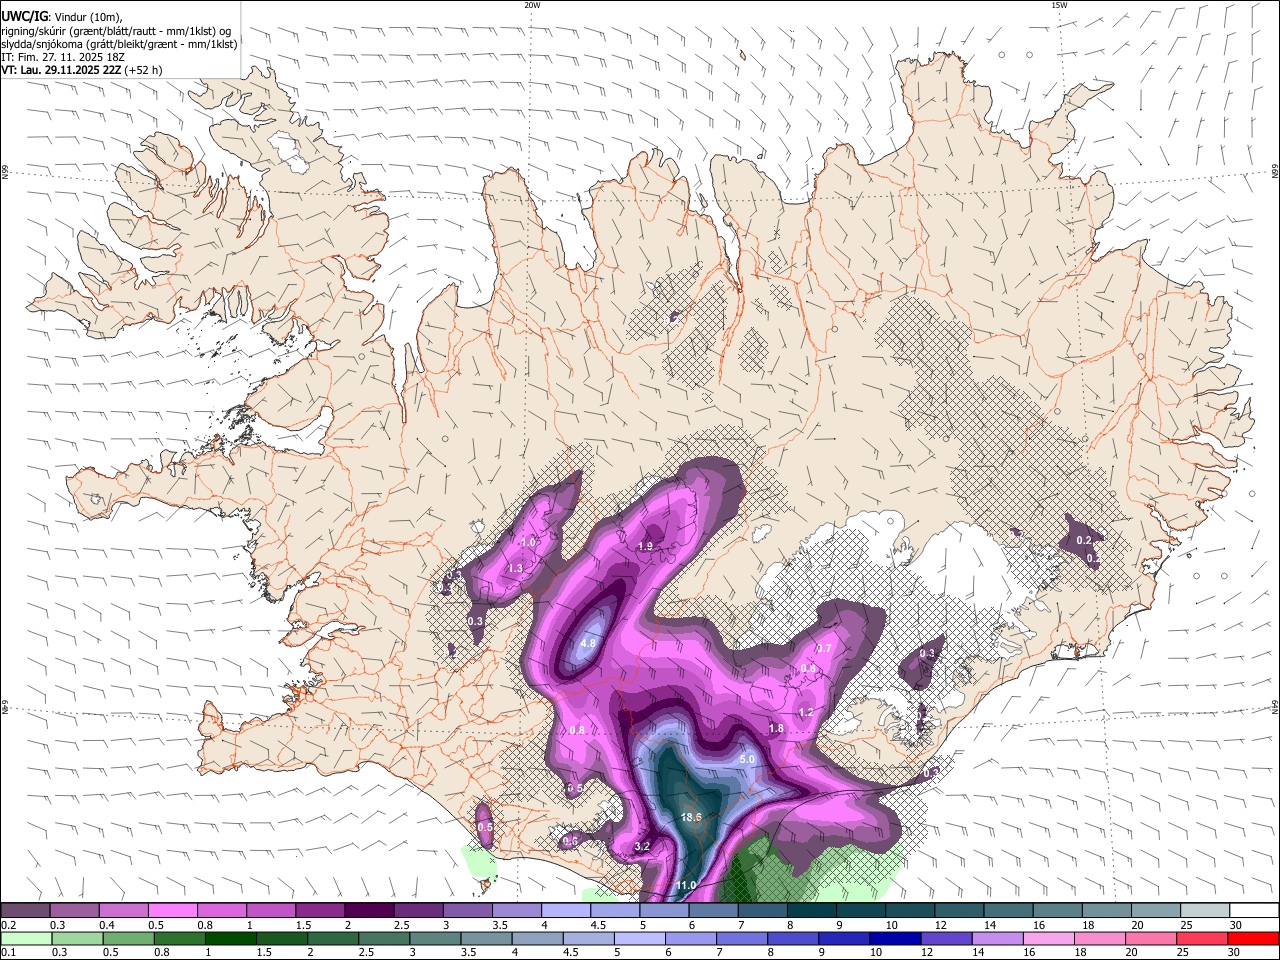Select the darkest green rain swatch between 1 and 1.5
The width and height of the screenshot is (1280, 960).
coord(230,938)
